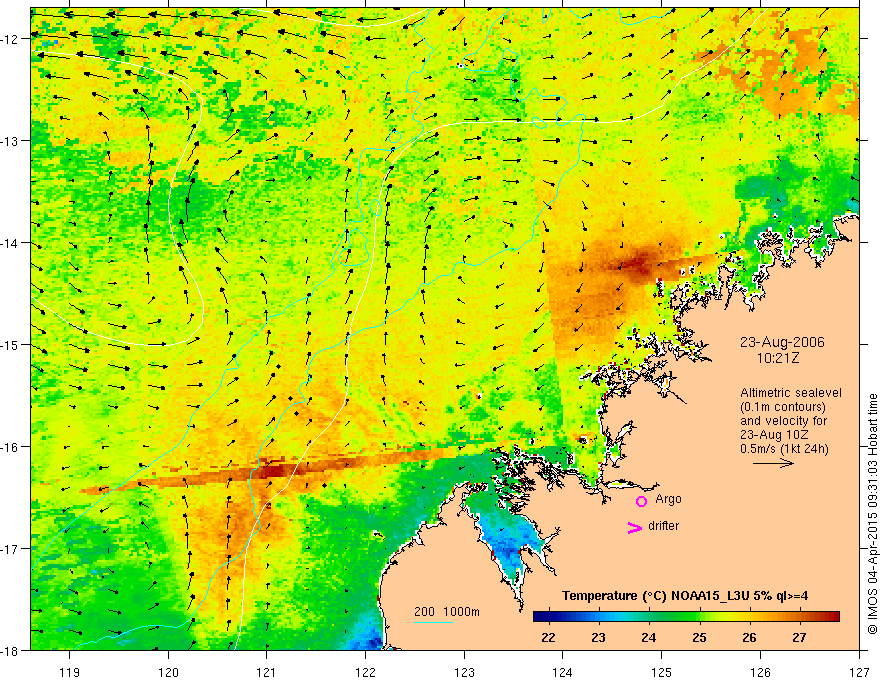Click the magenta drifter arrowhead legend icon

coord(634,527)
